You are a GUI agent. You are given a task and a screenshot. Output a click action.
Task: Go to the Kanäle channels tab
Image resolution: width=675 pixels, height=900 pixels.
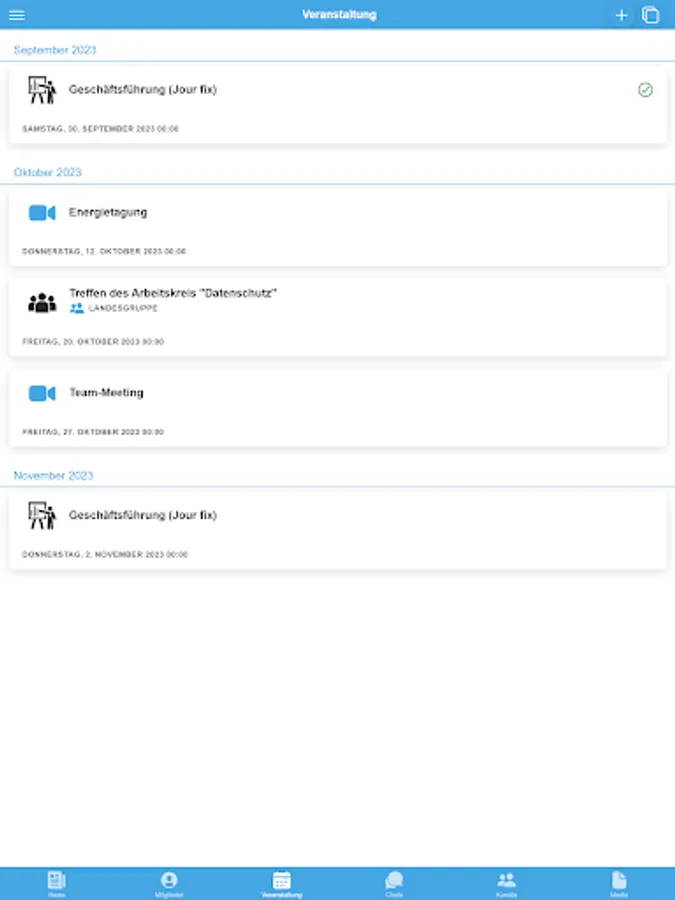506,884
